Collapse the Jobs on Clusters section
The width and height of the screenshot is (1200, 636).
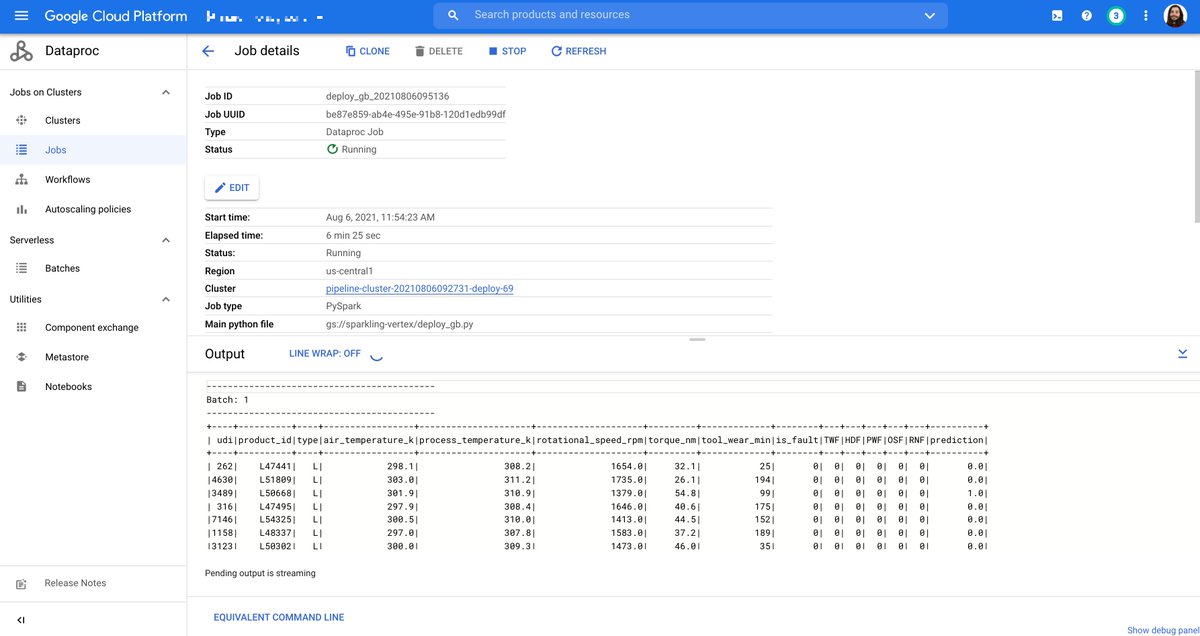(x=166, y=92)
